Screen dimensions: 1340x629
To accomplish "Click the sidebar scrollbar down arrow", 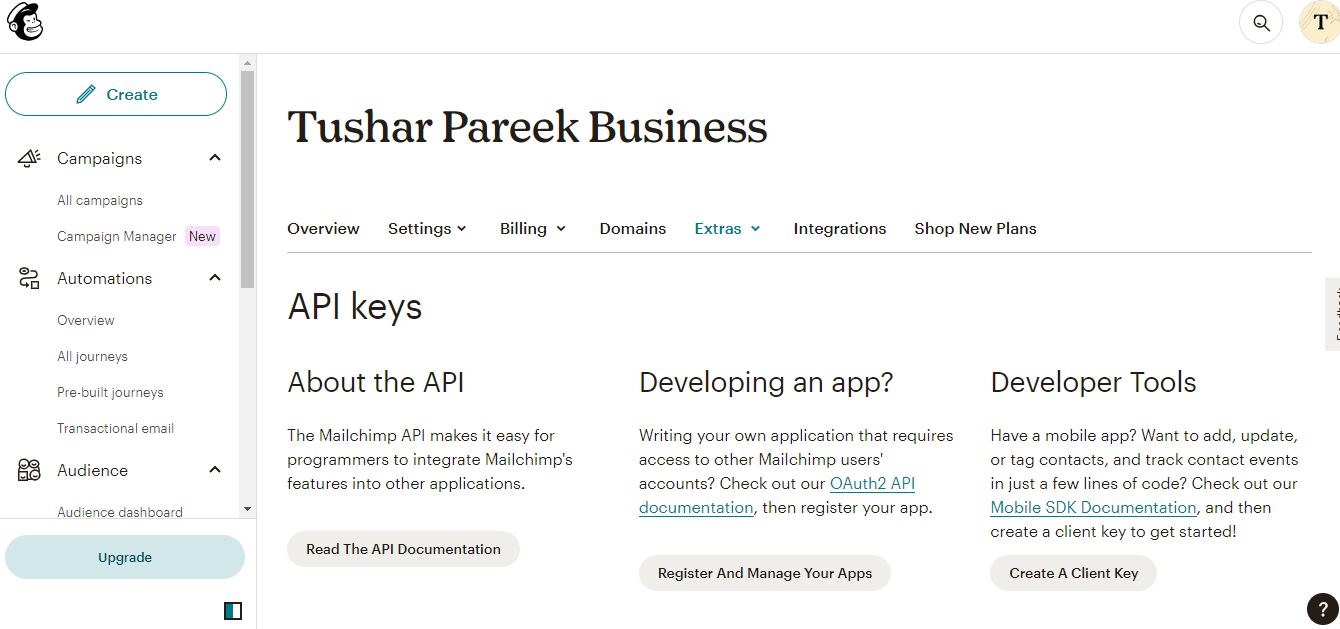I will coord(247,509).
